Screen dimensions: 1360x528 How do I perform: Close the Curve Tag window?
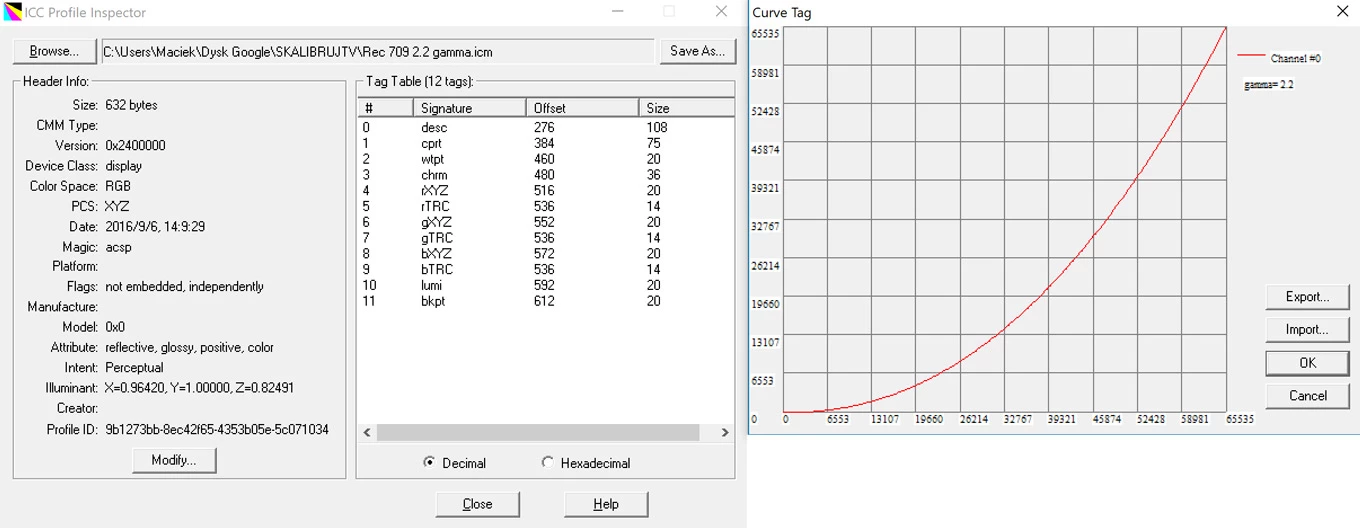tap(1342, 12)
